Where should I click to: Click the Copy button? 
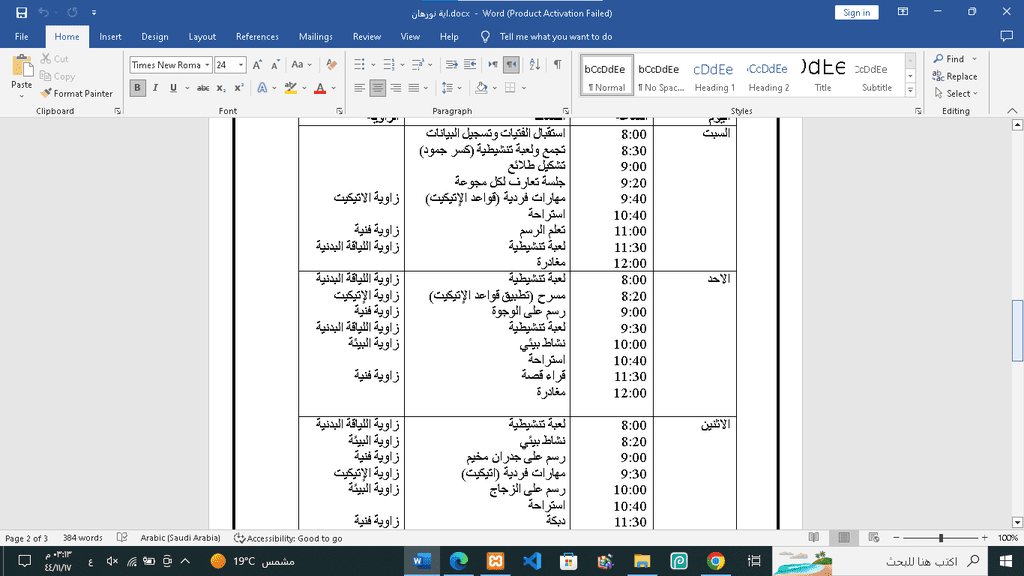pos(57,76)
